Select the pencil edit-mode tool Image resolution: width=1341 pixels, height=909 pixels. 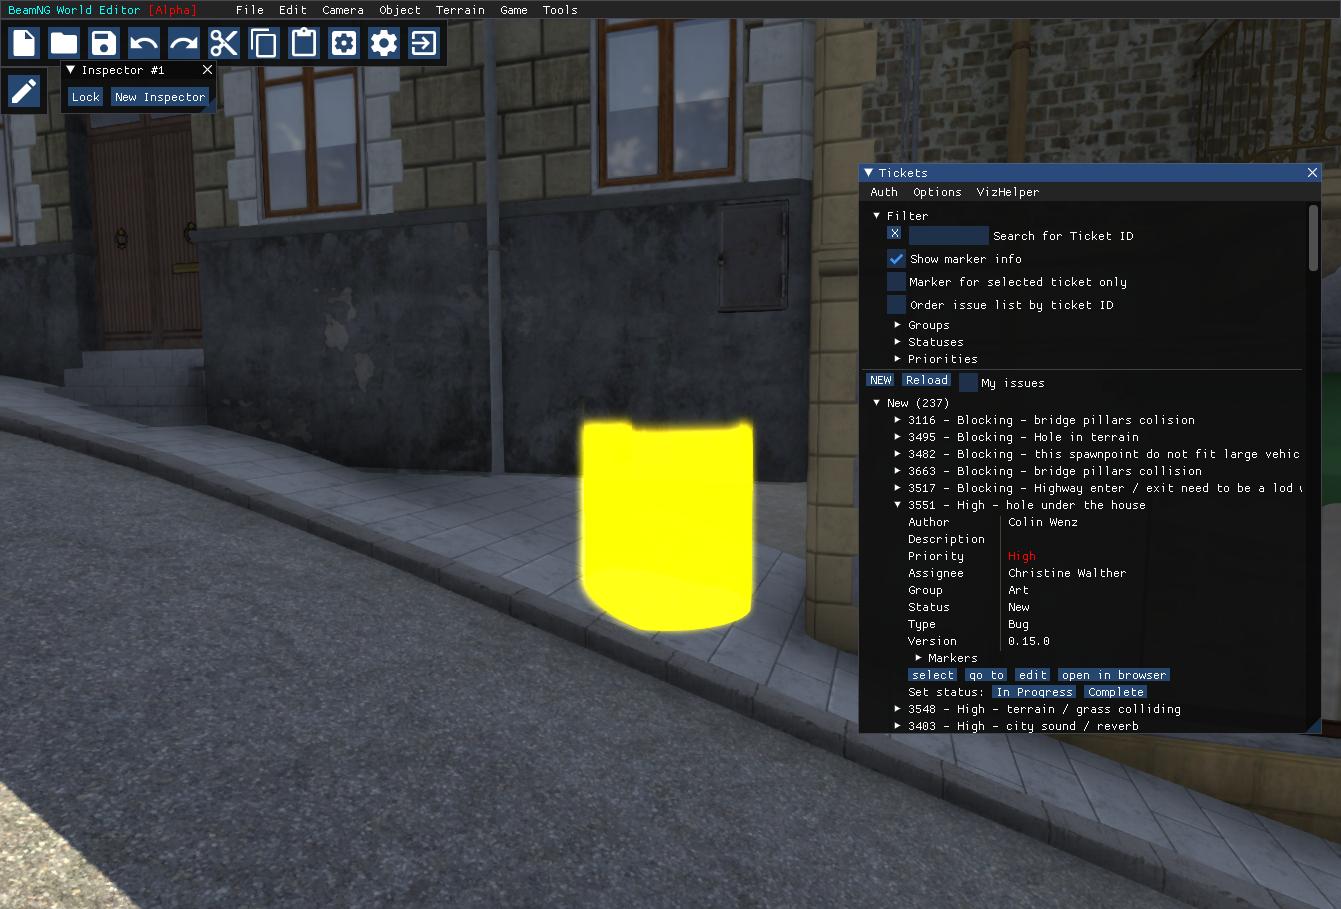tap(24, 91)
